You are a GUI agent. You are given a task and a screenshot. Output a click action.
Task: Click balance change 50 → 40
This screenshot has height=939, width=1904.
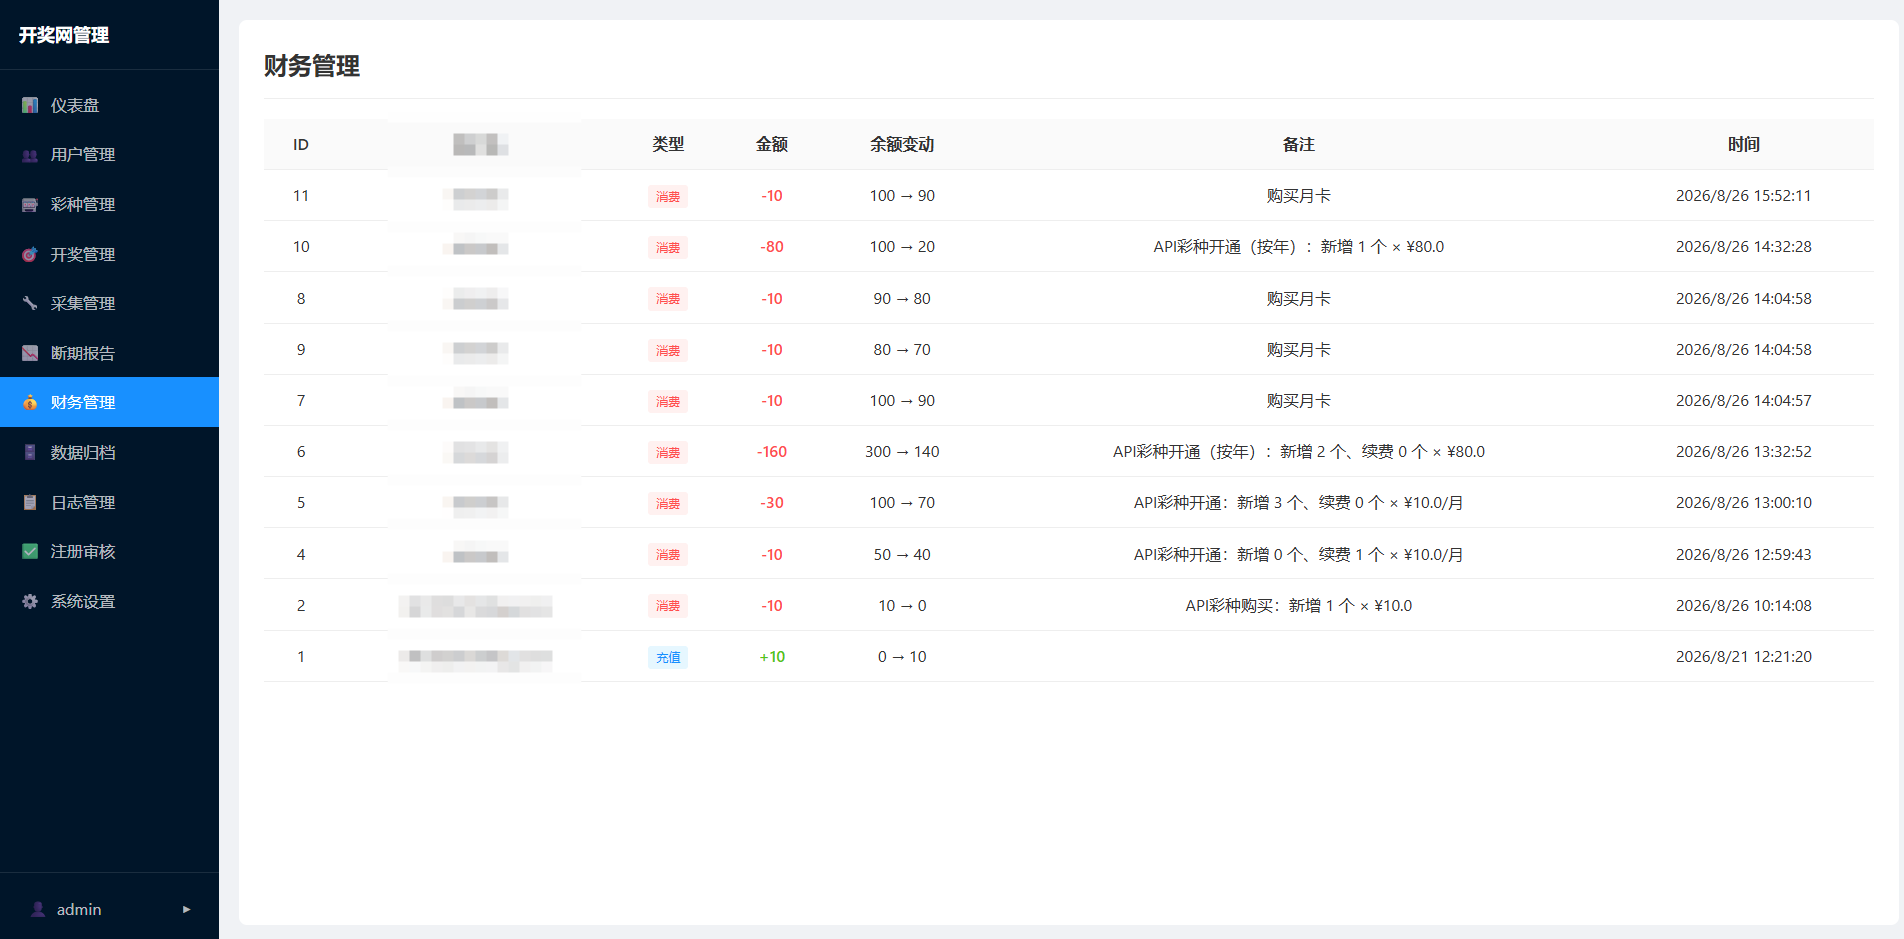click(902, 555)
